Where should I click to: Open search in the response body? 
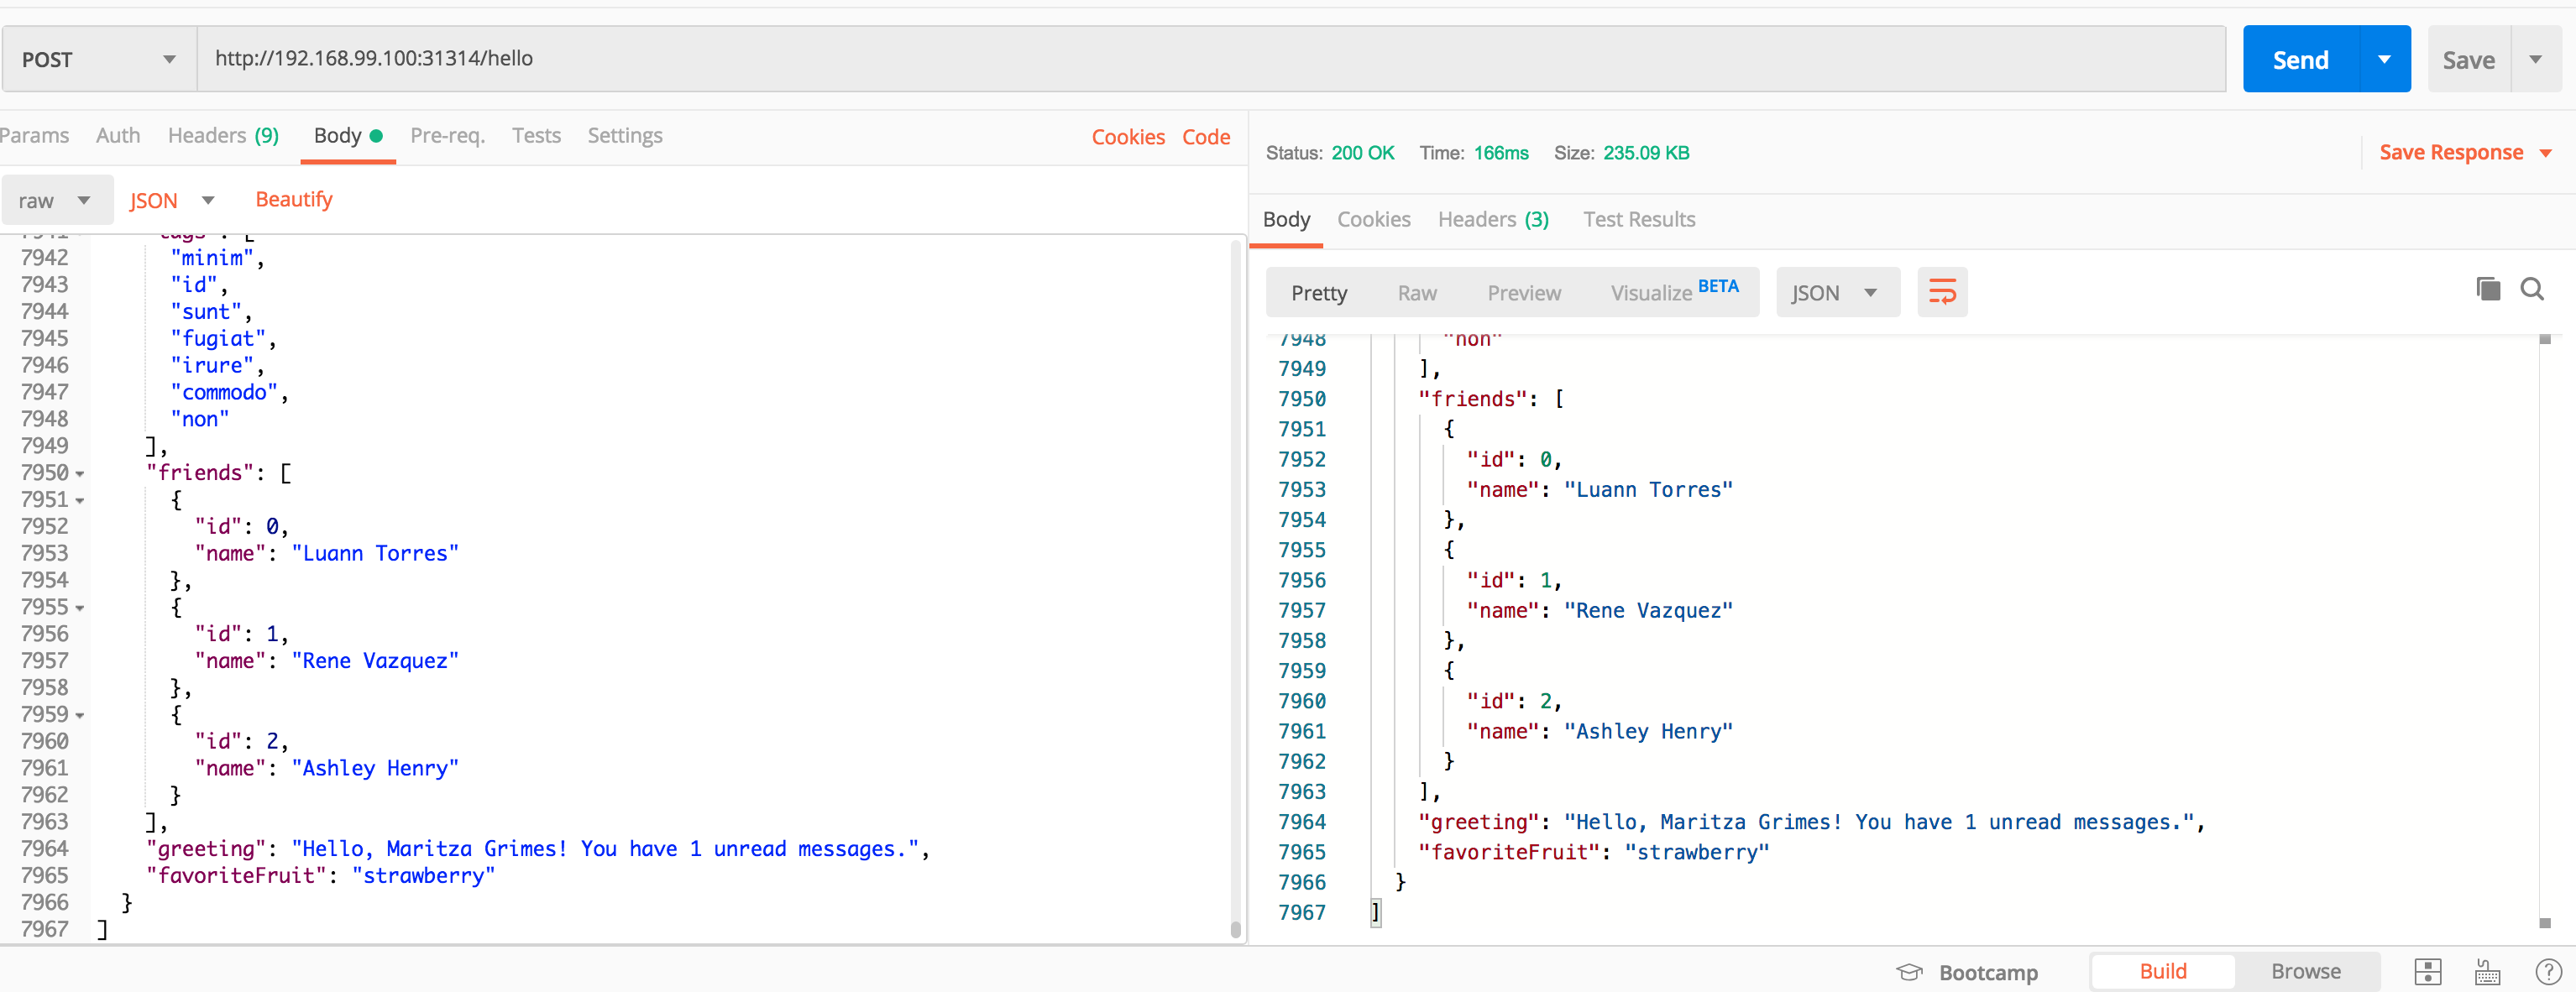click(2533, 289)
